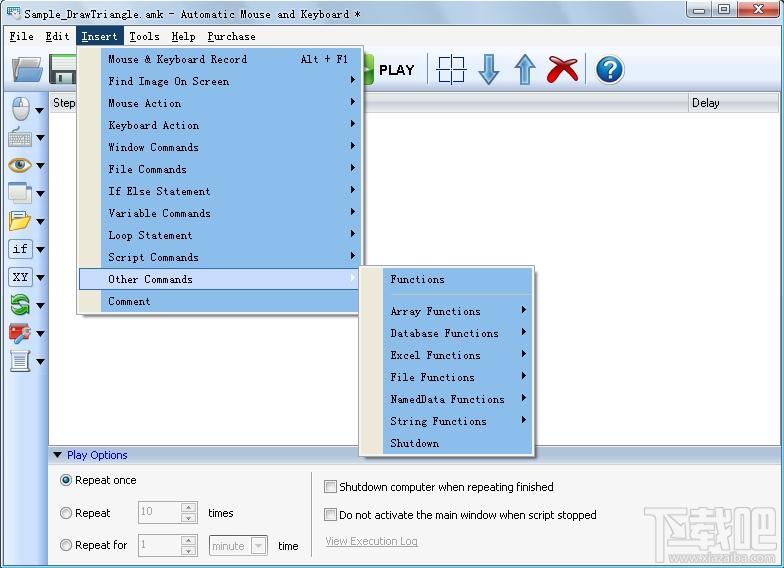Viewport: 784px width, 568px height.
Task: Choose Mouse Action menu entry
Action: pyautogui.click(x=220, y=103)
